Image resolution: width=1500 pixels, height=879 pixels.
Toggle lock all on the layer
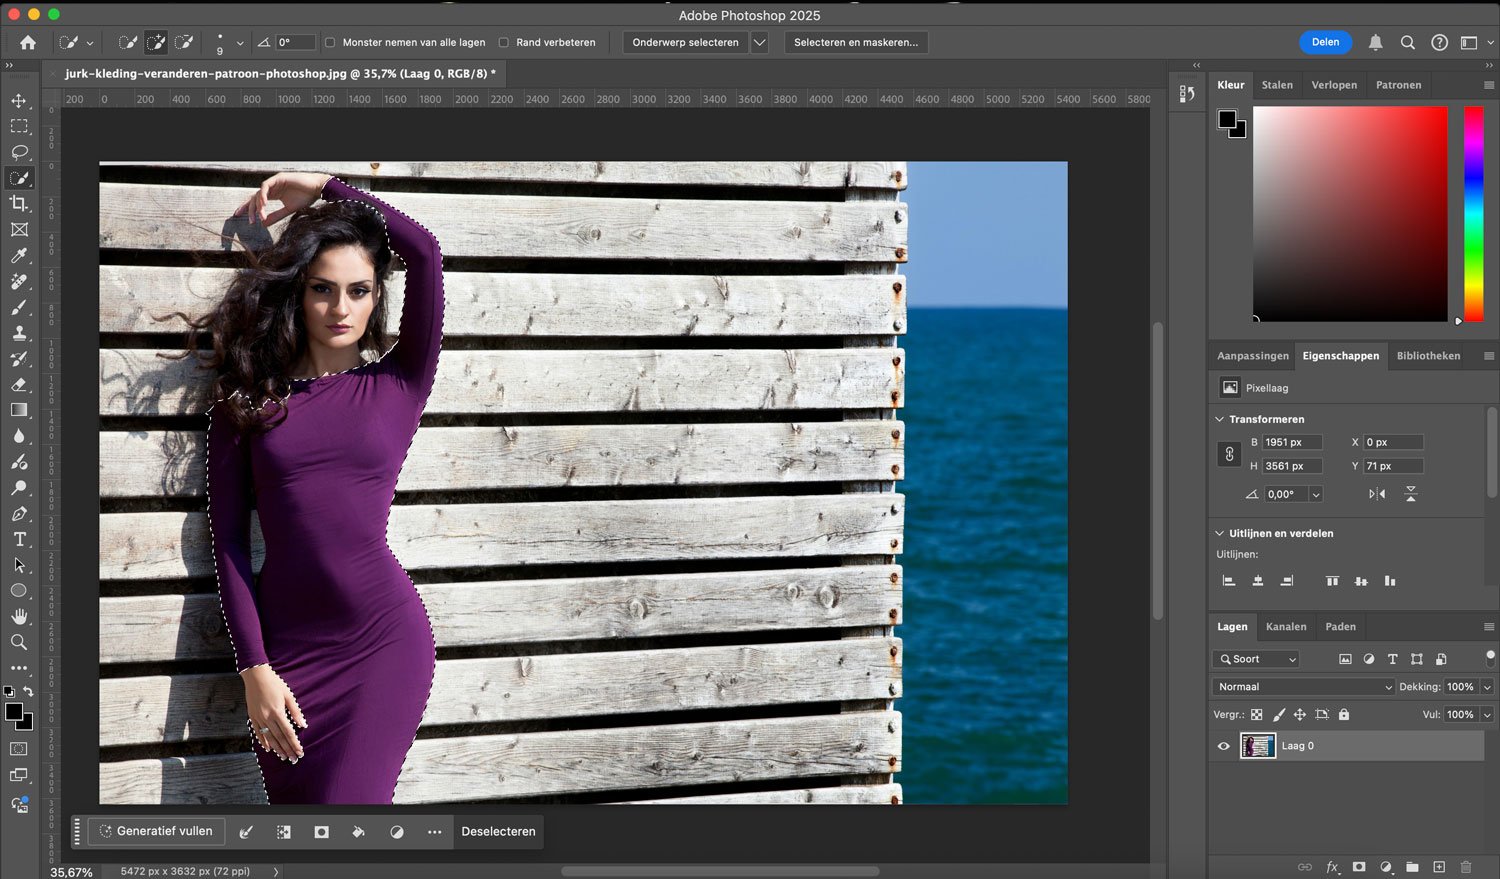click(1344, 715)
